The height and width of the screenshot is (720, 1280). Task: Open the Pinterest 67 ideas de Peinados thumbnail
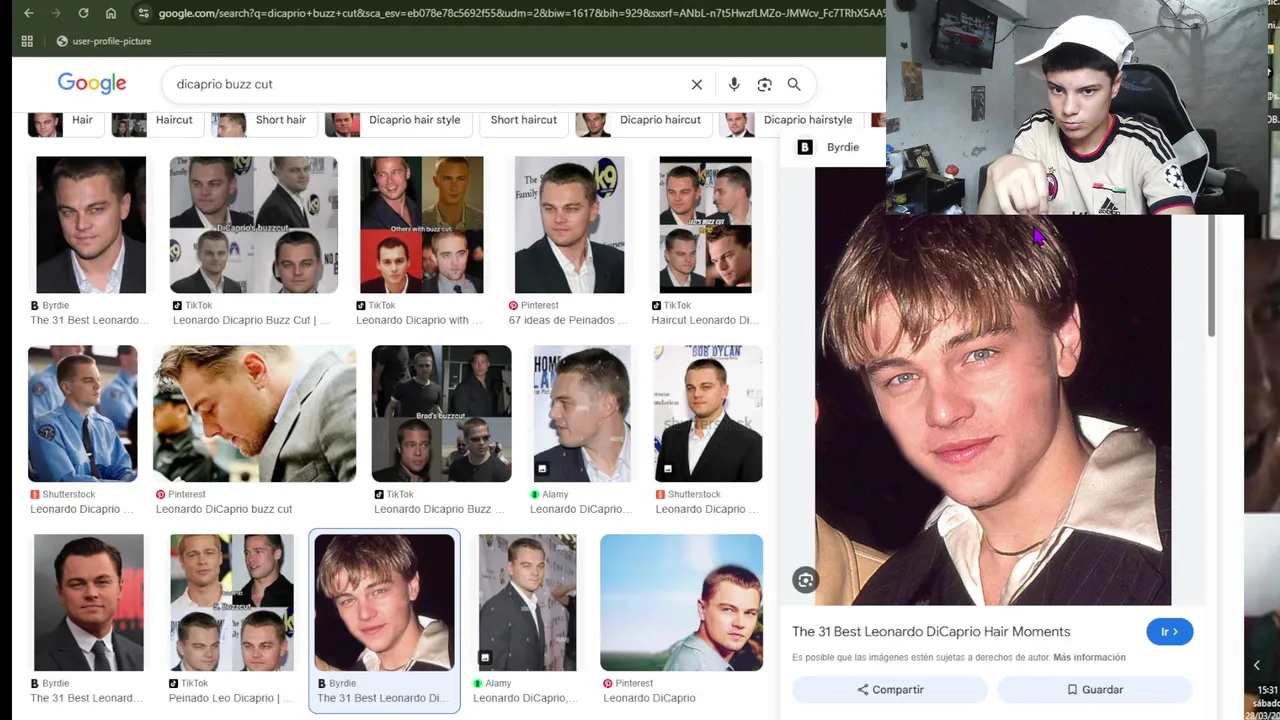(569, 225)
